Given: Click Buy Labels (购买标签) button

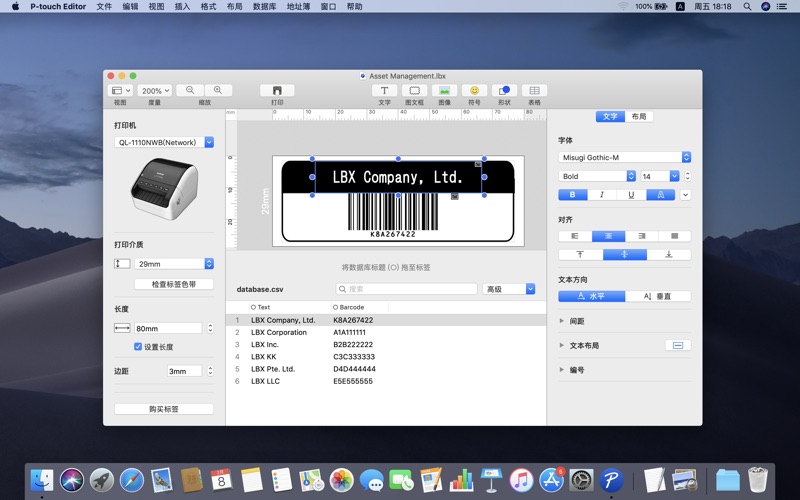Looking at the screenshot, I should click(x=164, y=409).
